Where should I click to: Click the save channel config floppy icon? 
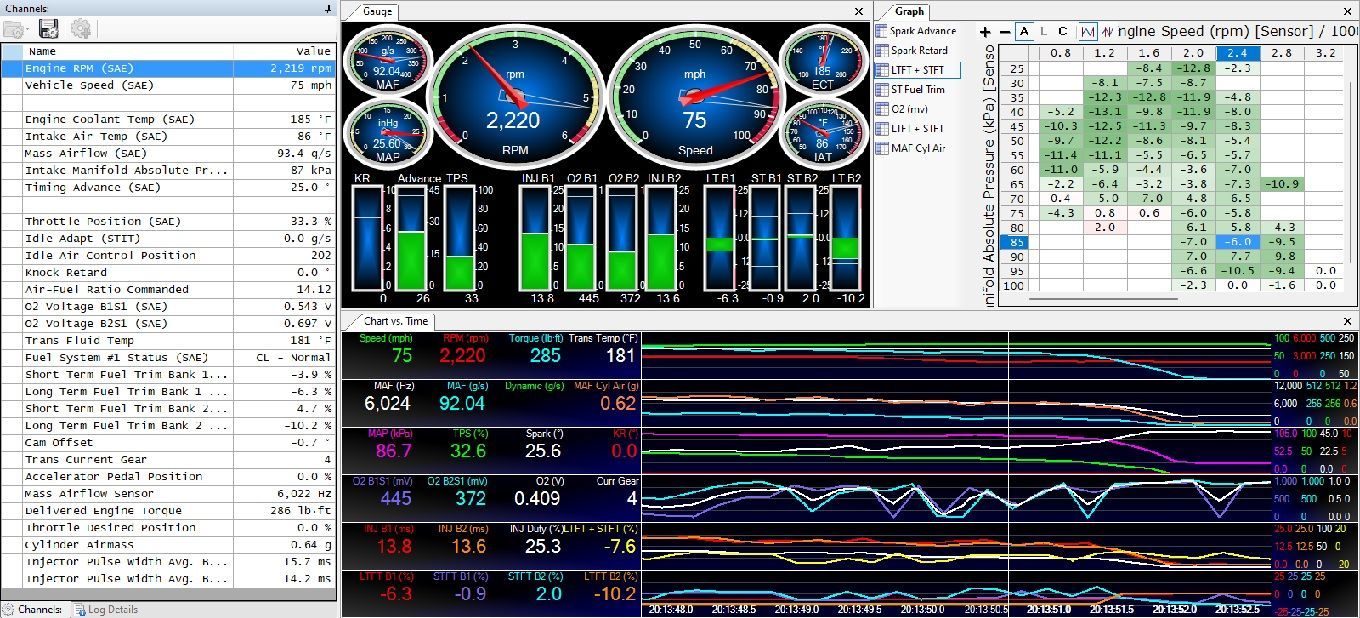point(48,29)
